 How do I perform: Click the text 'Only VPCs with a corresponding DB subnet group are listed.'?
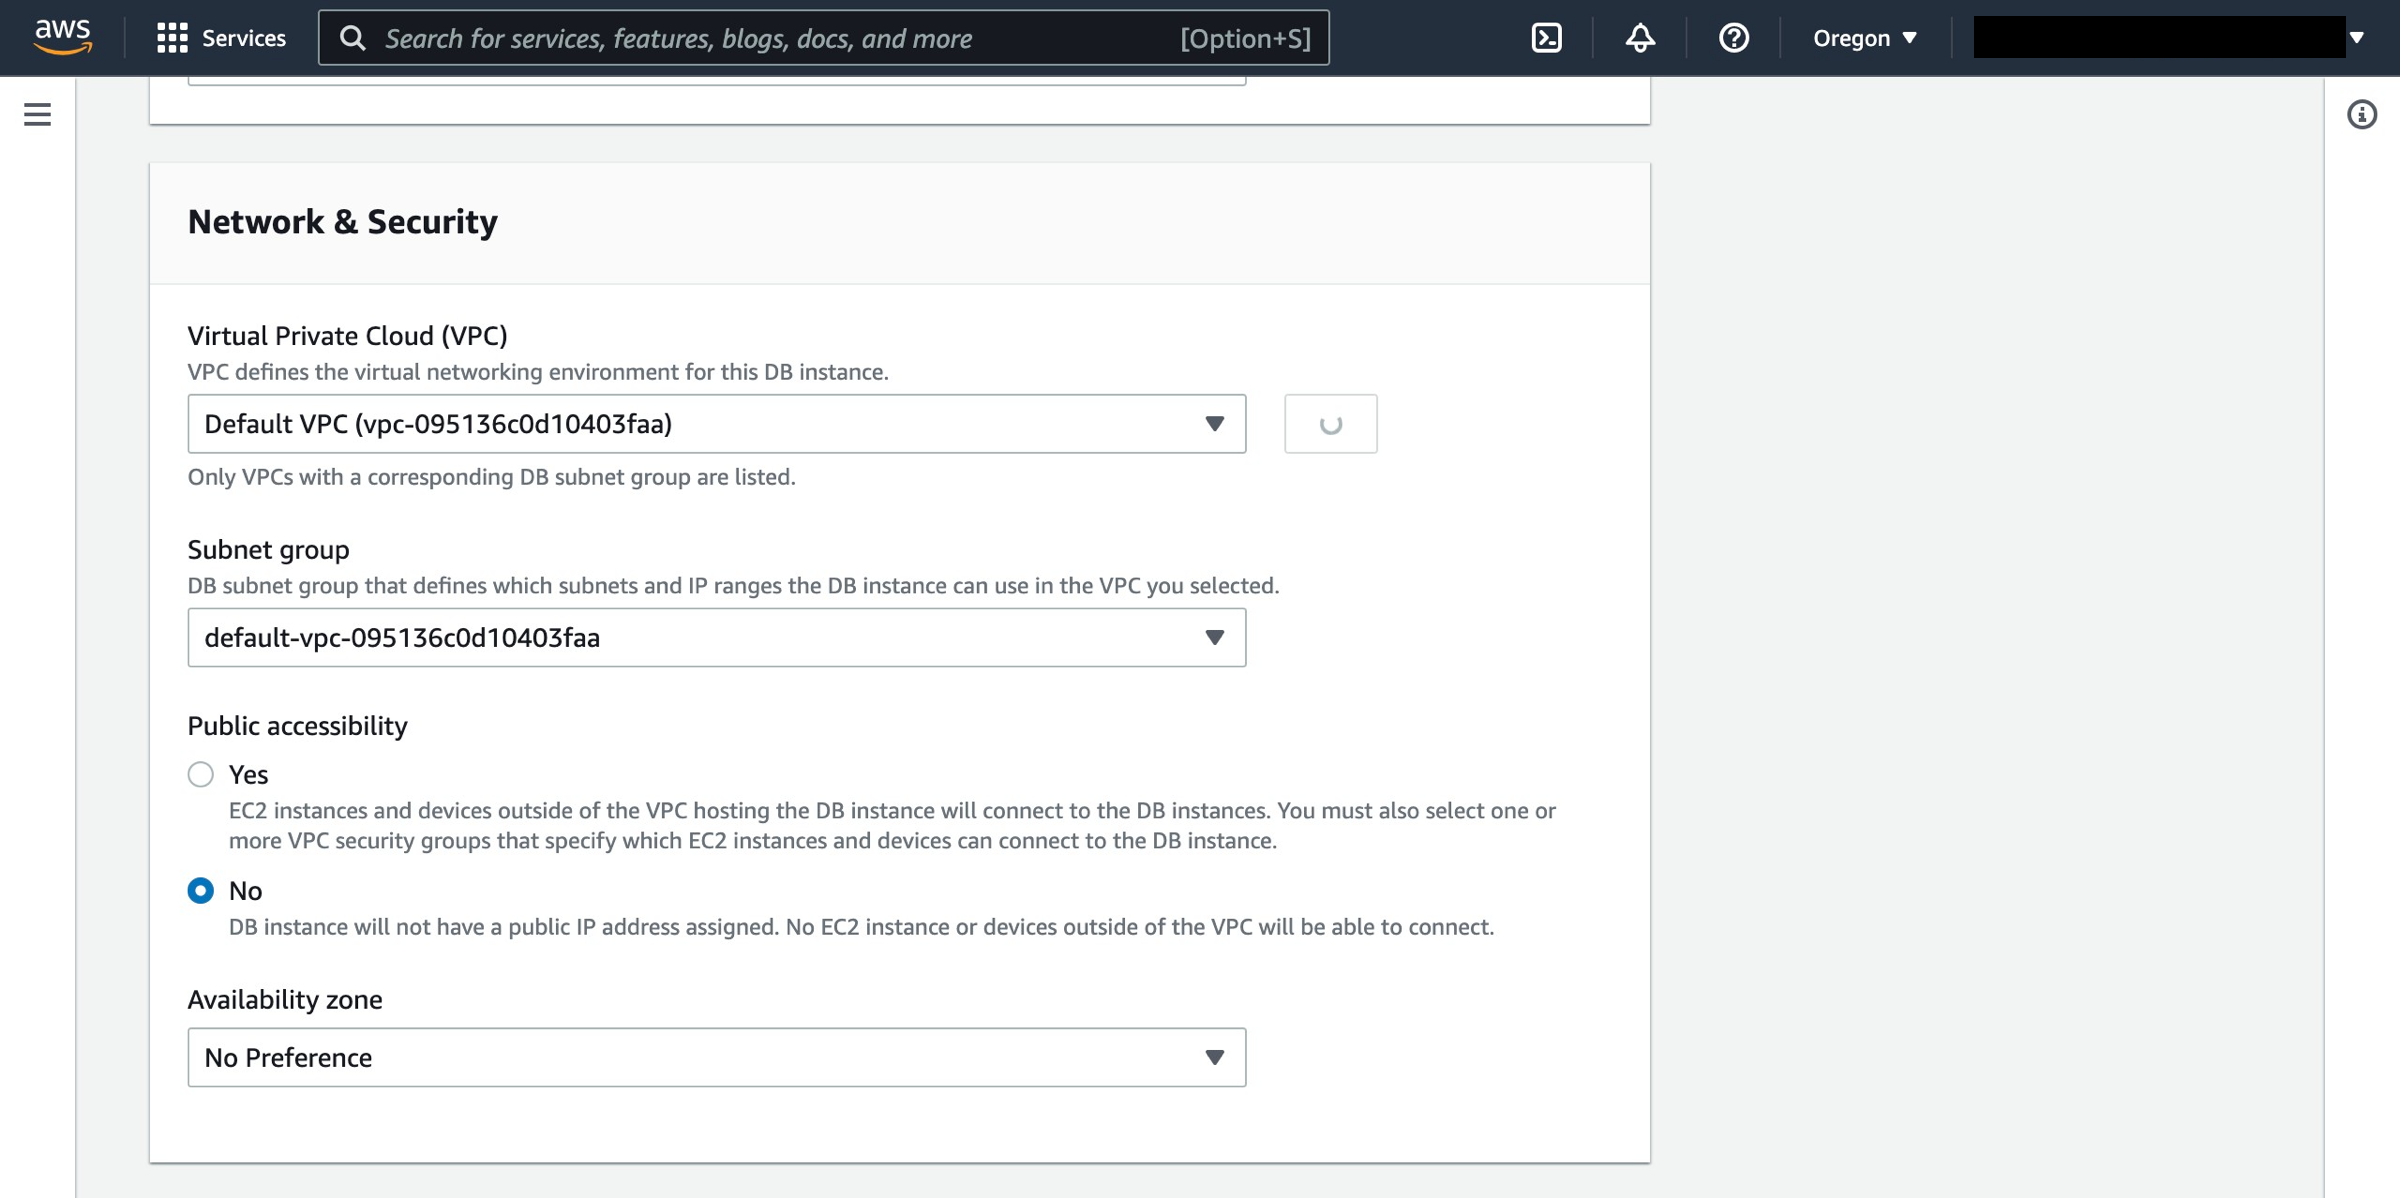coord(491,478)
